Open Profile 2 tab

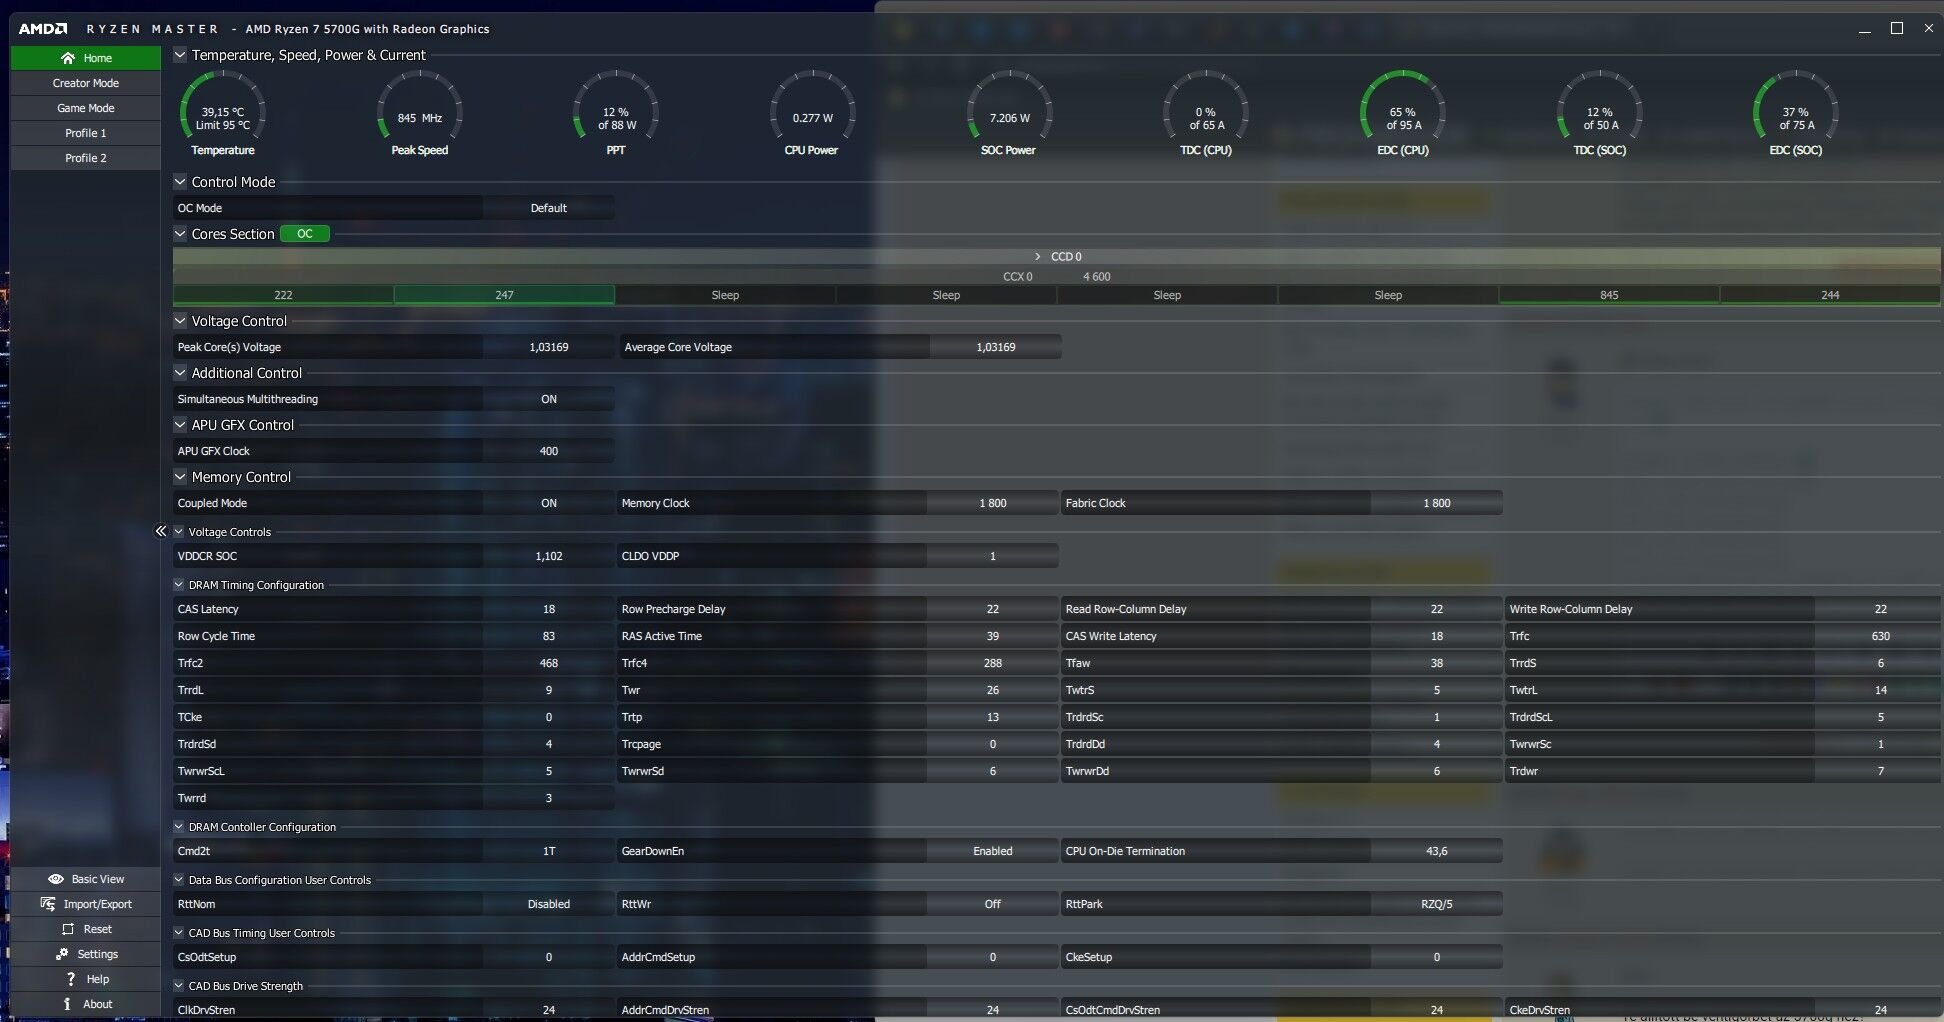[x=85, y=158]
